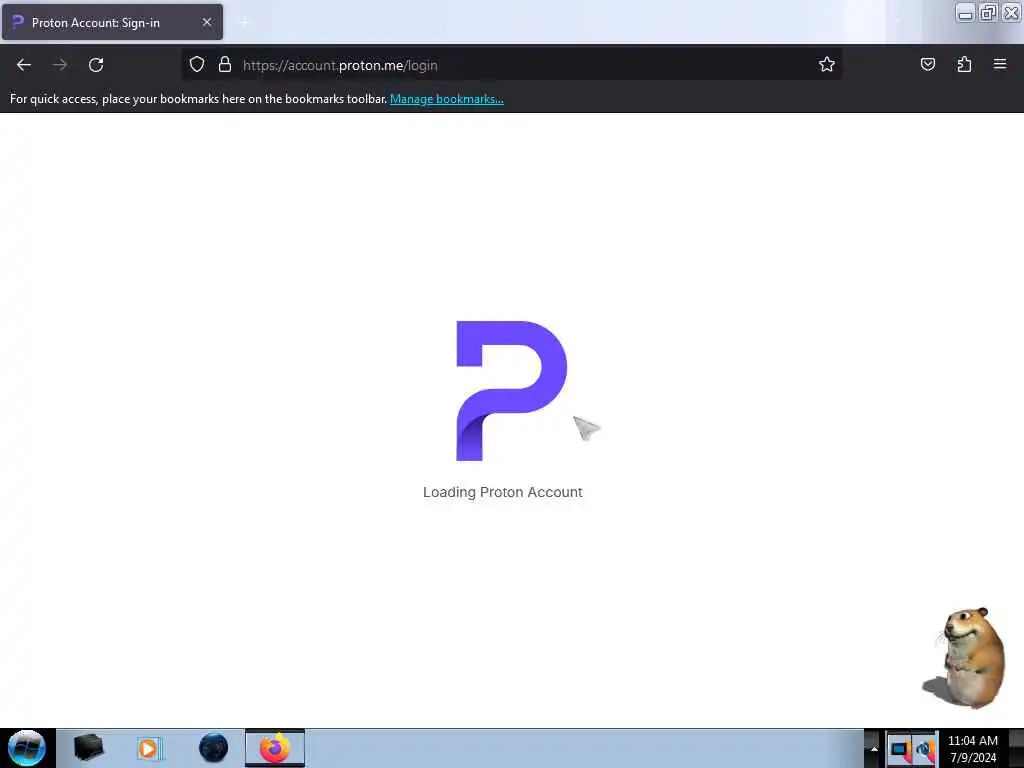The height and width of the screenshot is (768, 1024).
Task: Open the Extensions puzzle icon
Action: [x=964, y=65]
